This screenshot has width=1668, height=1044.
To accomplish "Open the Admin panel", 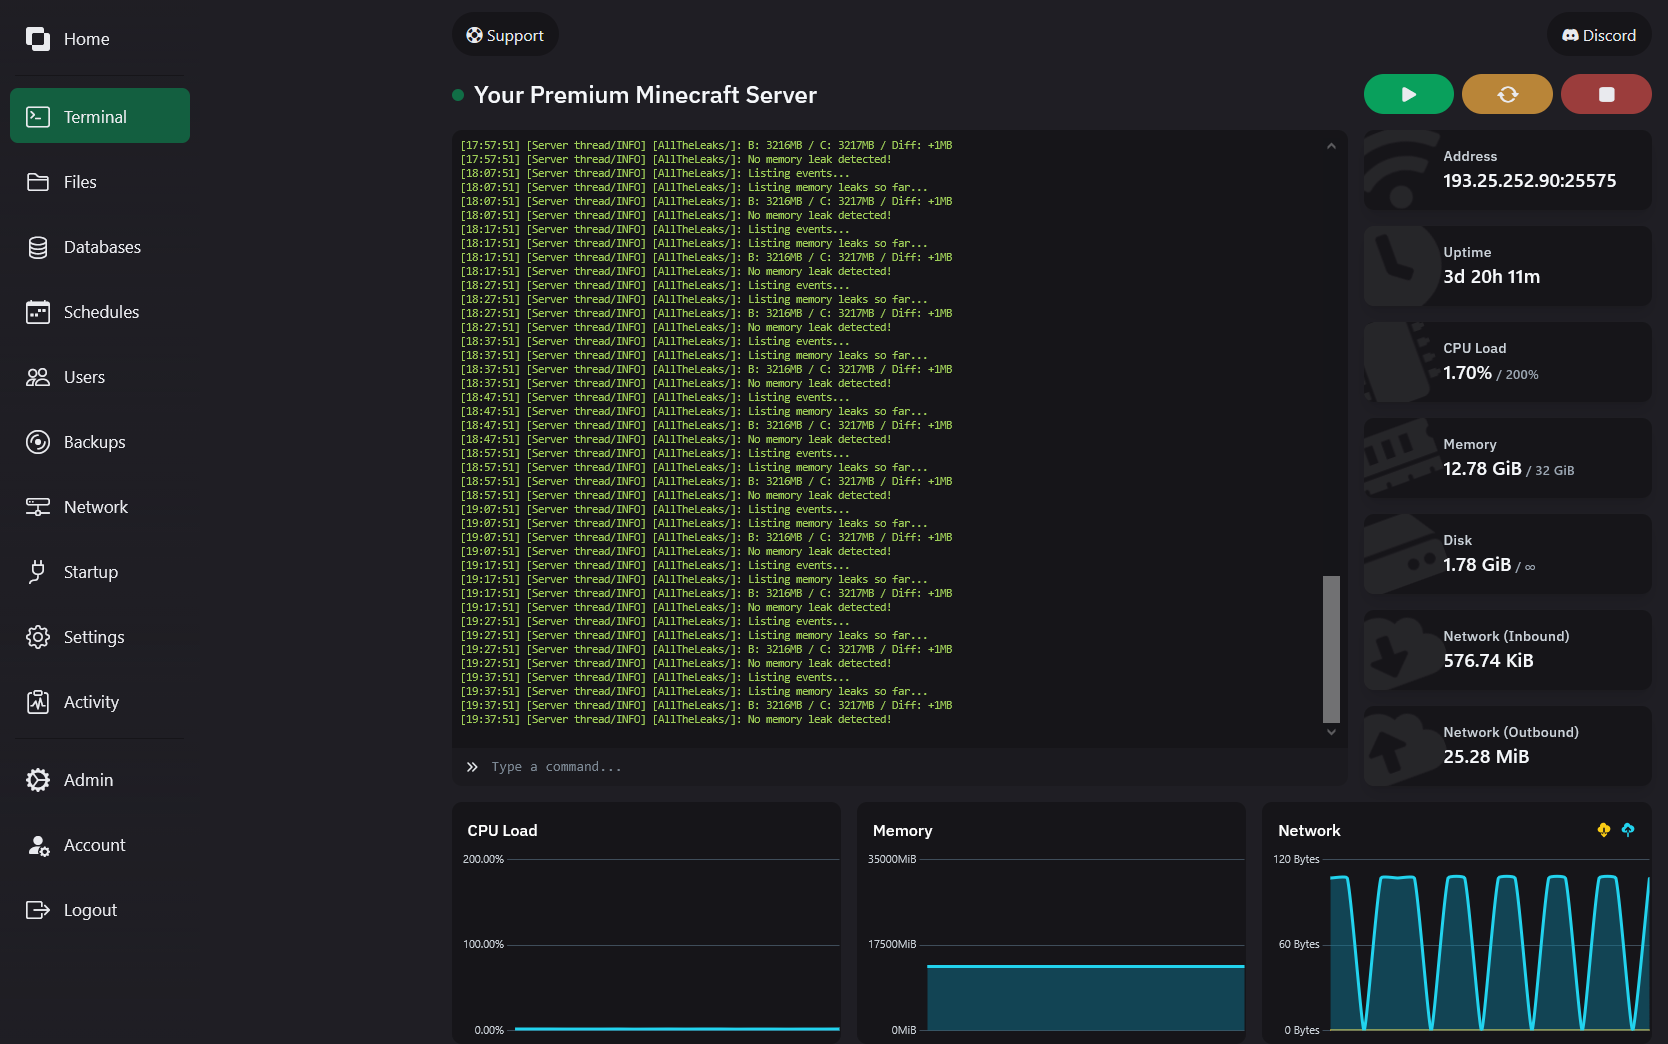I will [x=88, y=779].
